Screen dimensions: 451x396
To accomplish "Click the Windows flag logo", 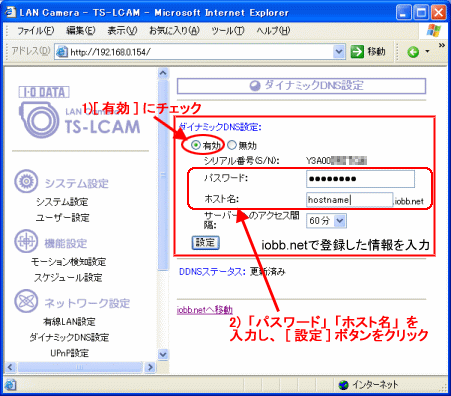I will 434,31.
